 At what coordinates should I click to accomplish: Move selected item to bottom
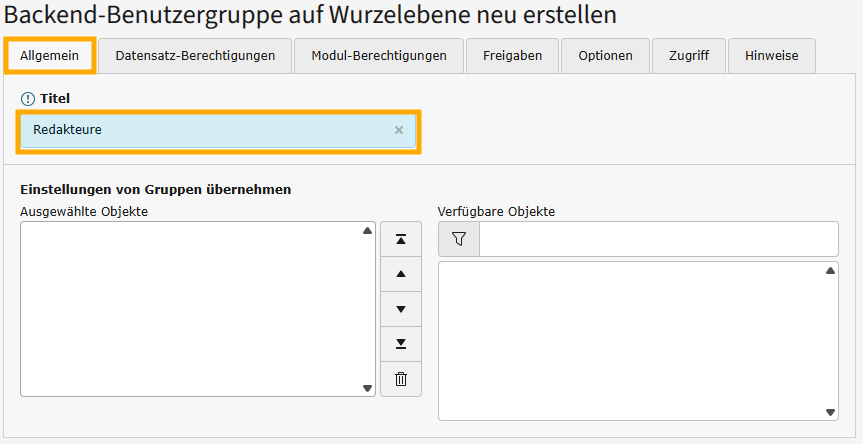[401, 344]
